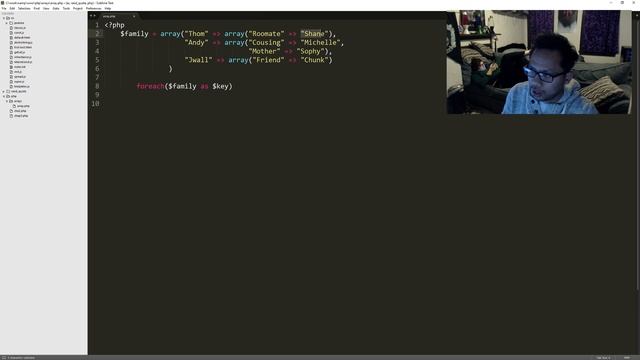This screenshot has width=640, height=360.
Task: Open the View menu
Action: (x=46, y=8)
